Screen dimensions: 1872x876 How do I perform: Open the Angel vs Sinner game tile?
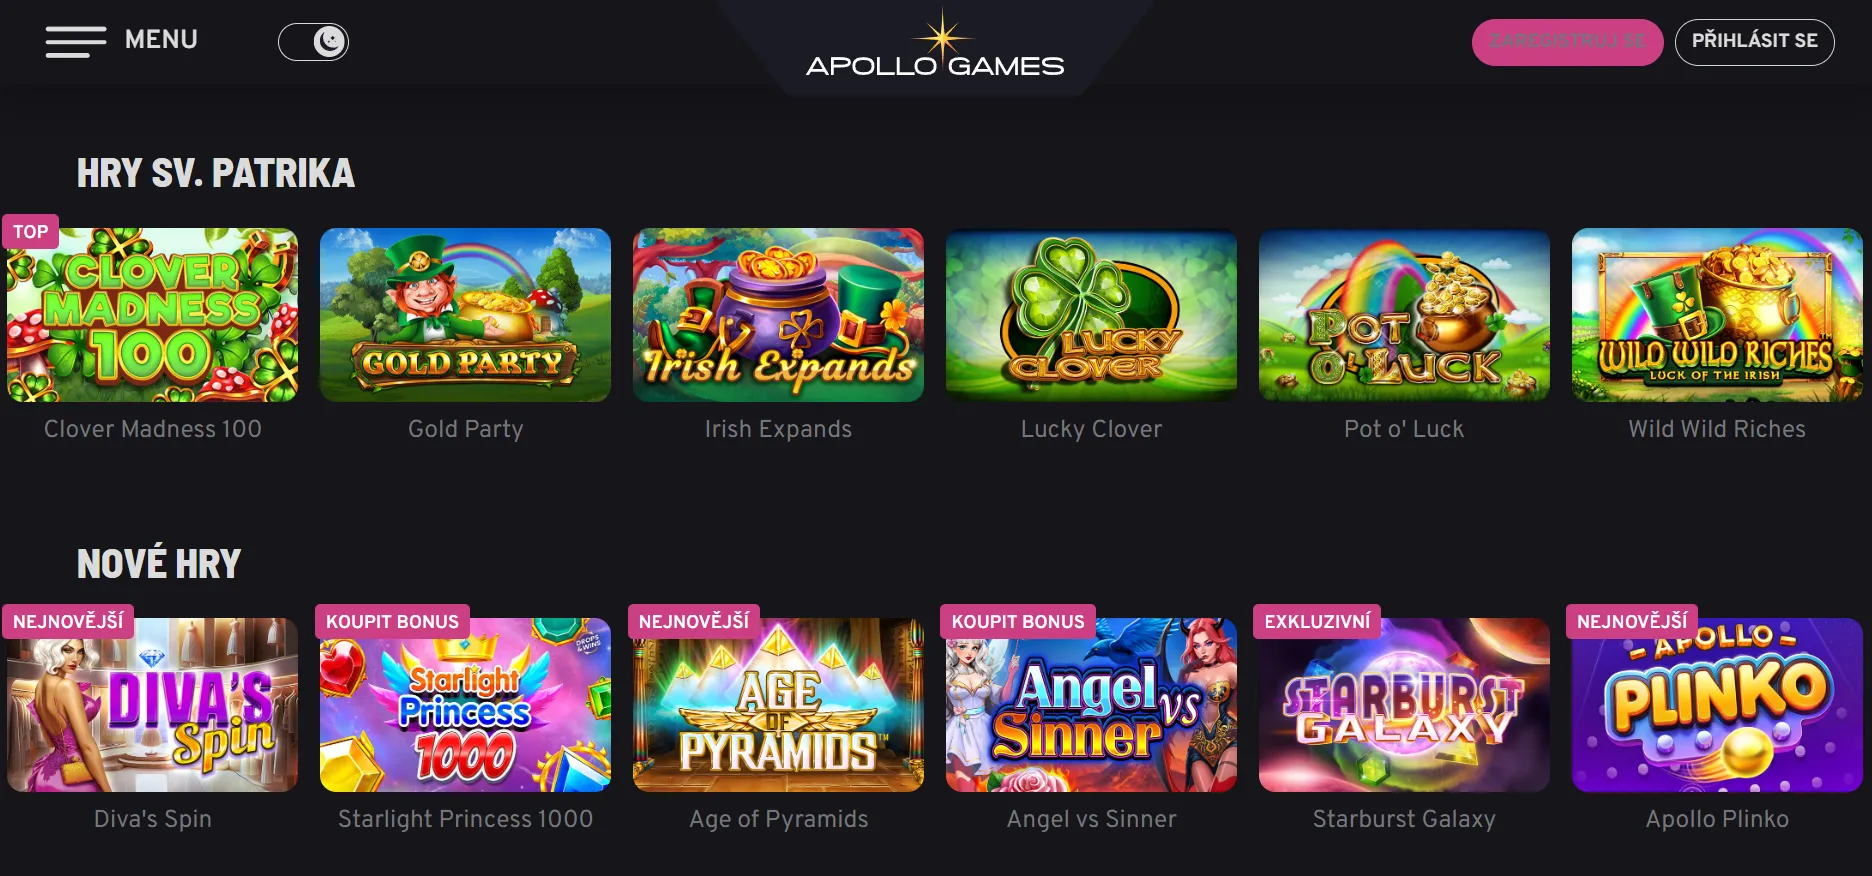click(x=1091, y=705)
